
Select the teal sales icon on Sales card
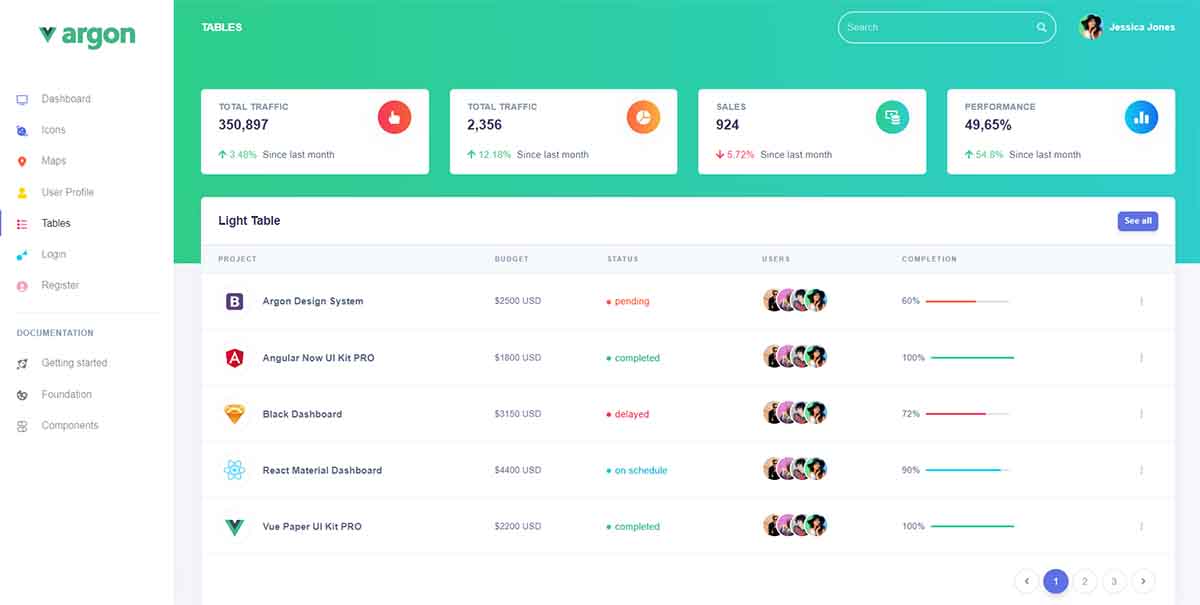pos(892,116)
